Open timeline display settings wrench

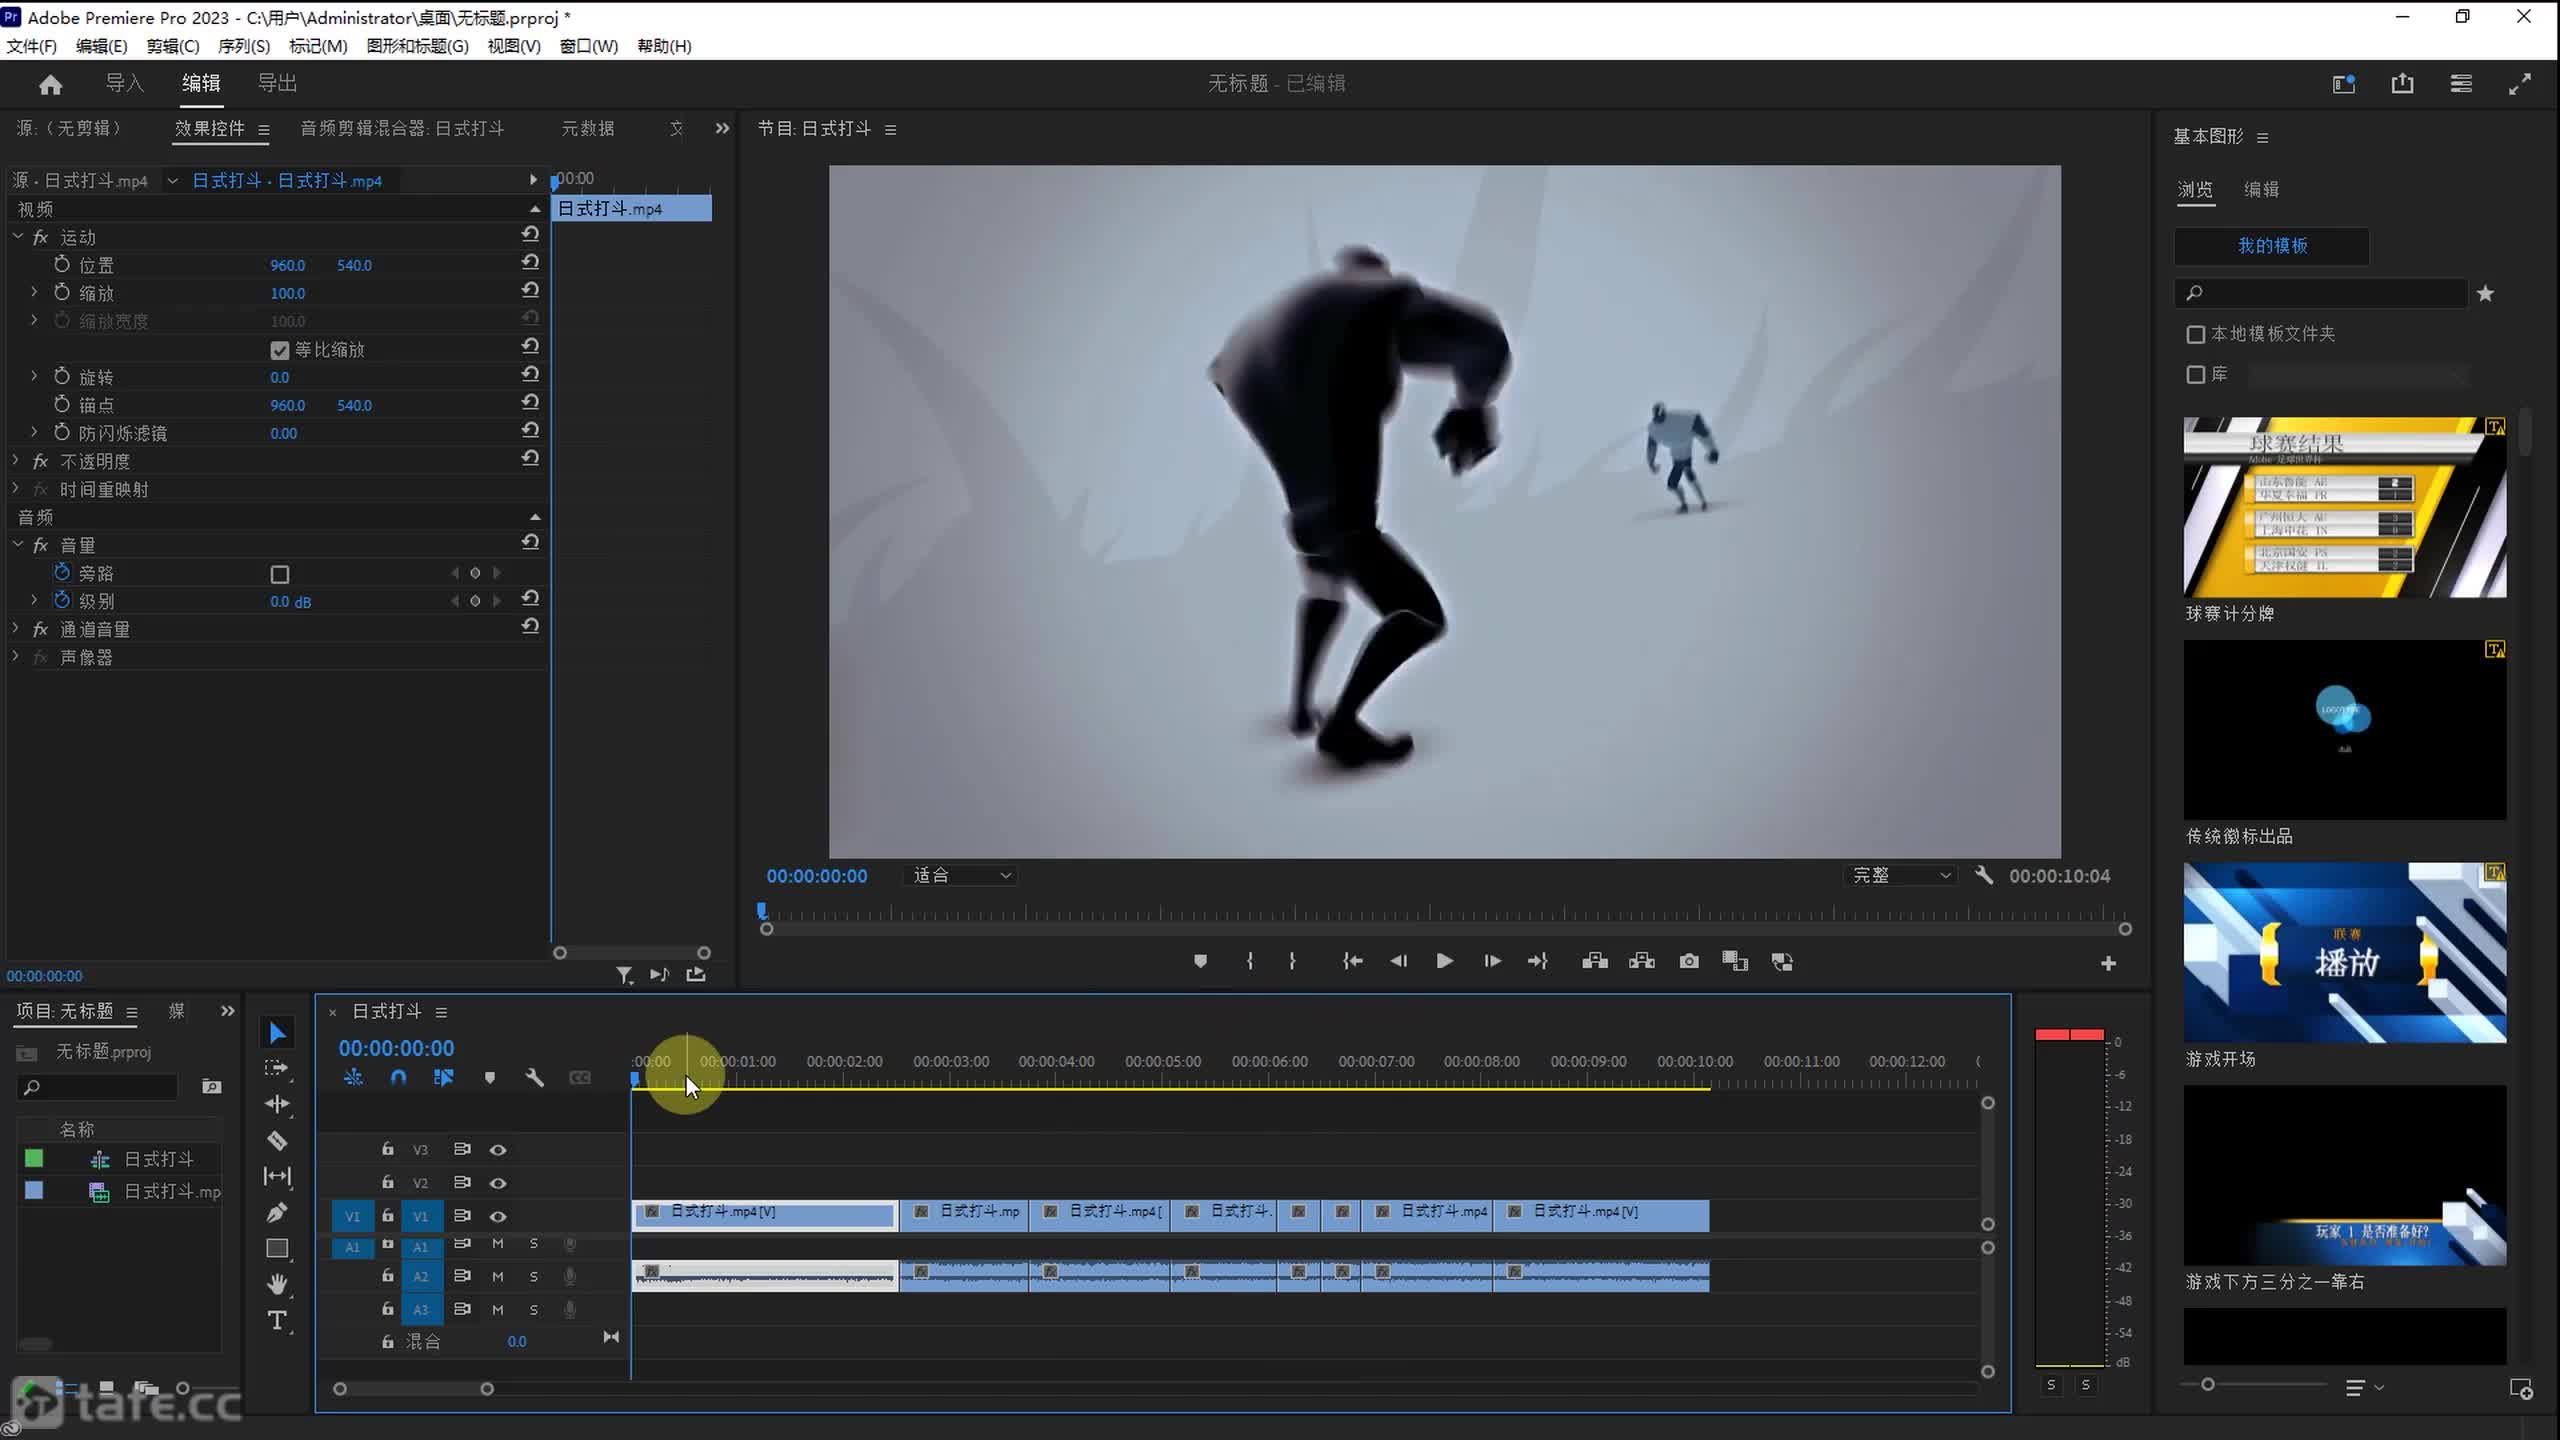pos(534,1077)
